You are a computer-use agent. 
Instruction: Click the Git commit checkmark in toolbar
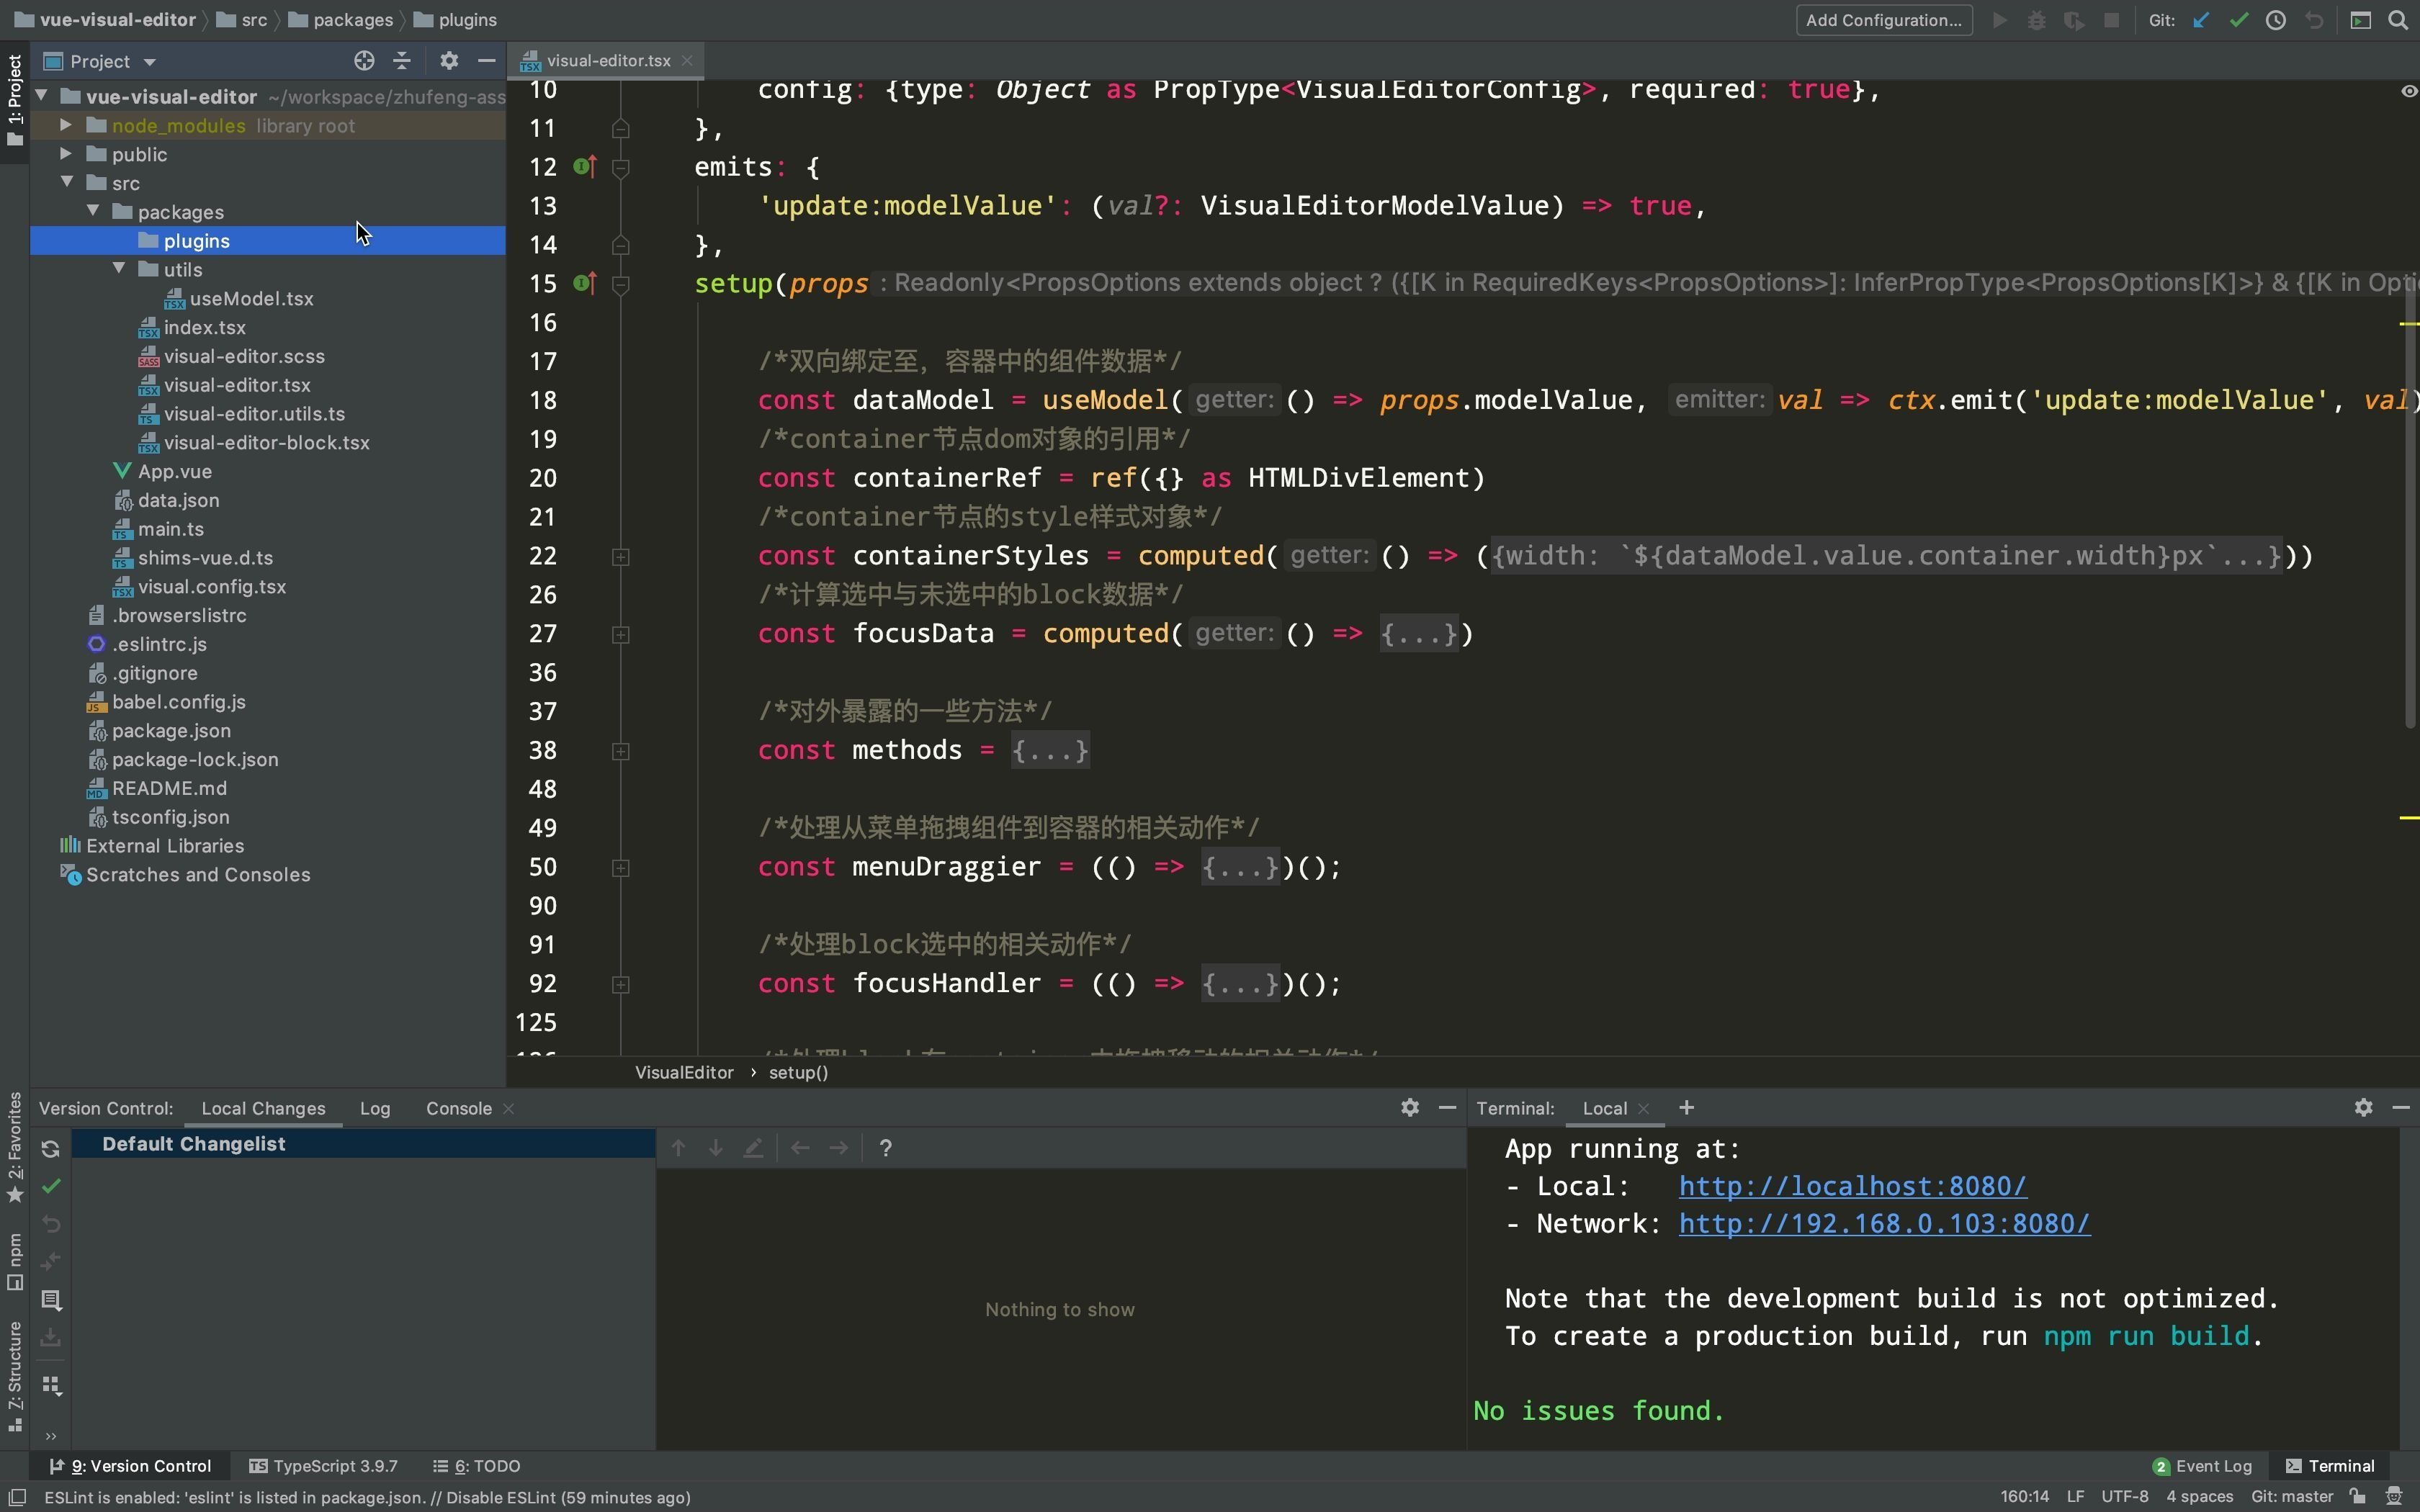2239,20
